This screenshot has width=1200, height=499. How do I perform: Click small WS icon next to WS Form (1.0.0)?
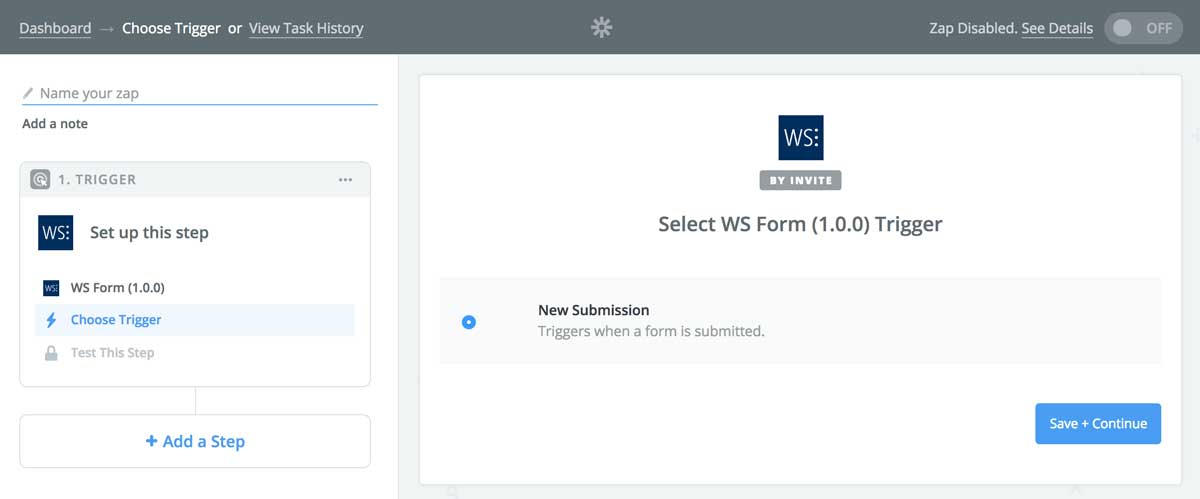point(51,288)
